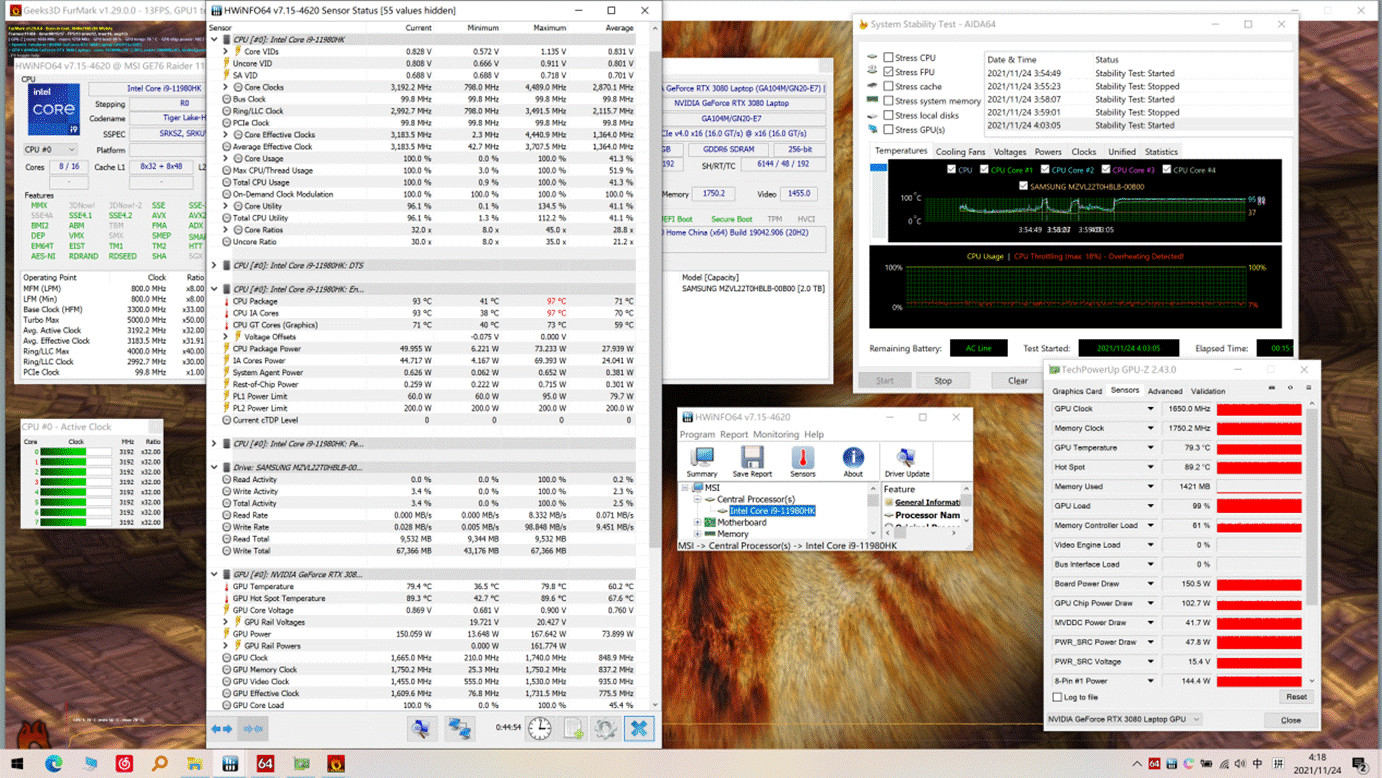Open Sensors via the HWiNFO64 thermometer icon
1382x778 pixels.
[x=802, y=462]
